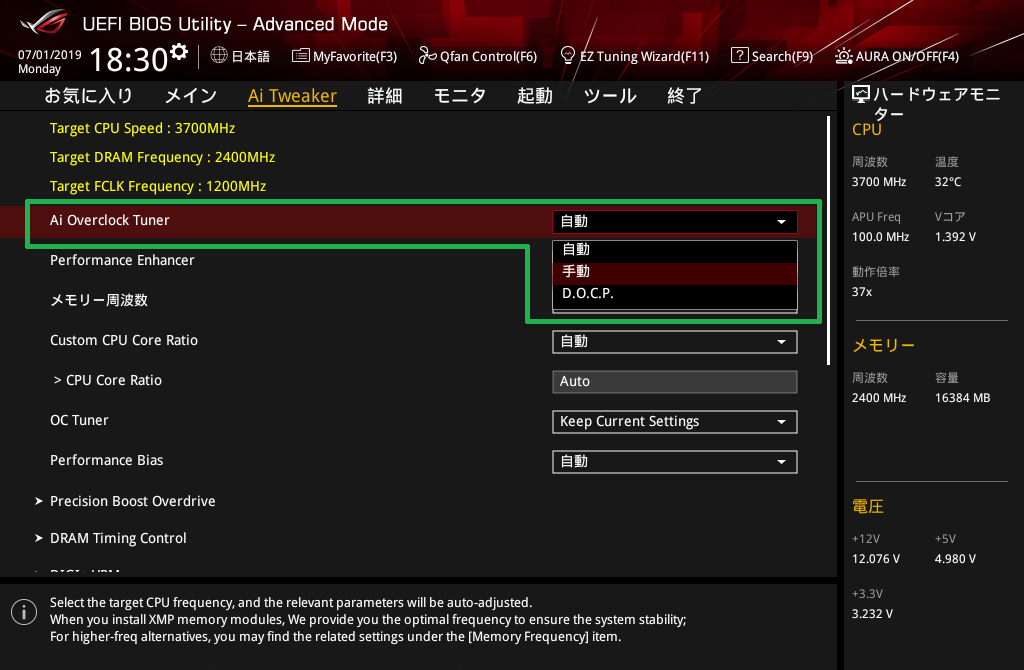Viewport: 1024px width, 670px height.
Task: Open the ツール tab
Action: [610, 96]
